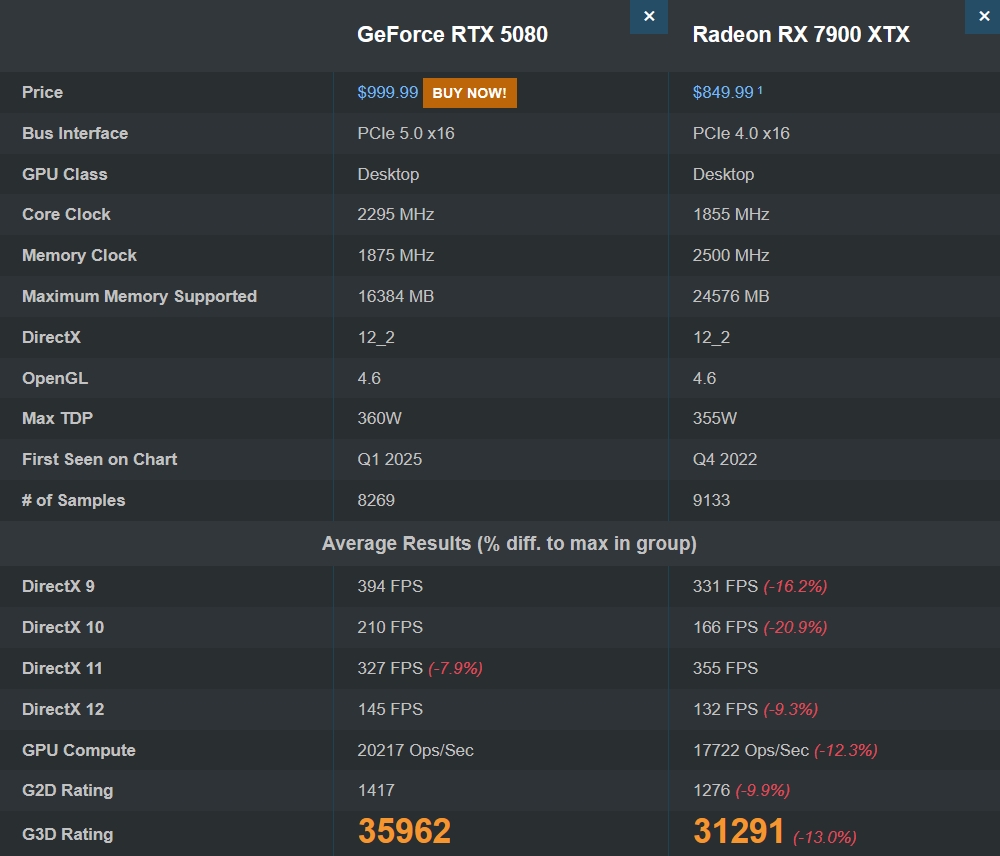Select the 145 FPS DirectX 12 result
The height and width of the screenshot is (856, 1000).
[x=390, y=709]
